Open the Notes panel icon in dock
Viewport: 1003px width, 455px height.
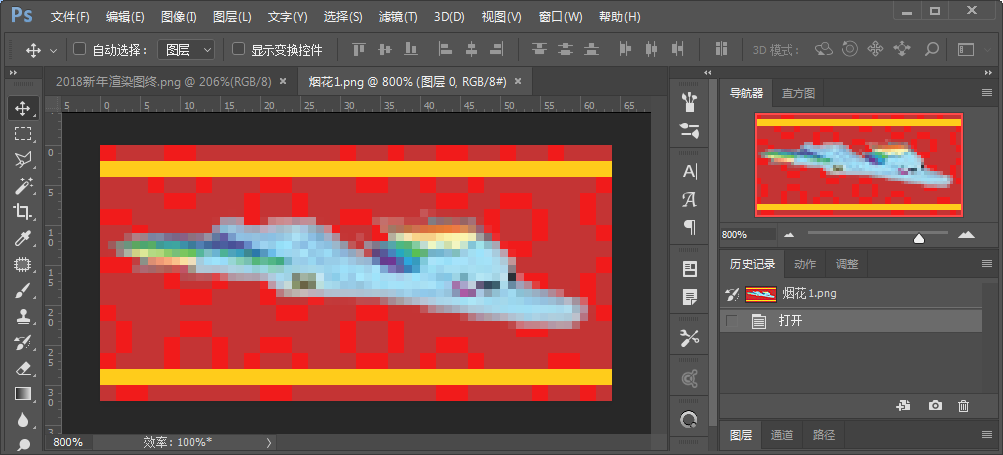tap(690, 297)
